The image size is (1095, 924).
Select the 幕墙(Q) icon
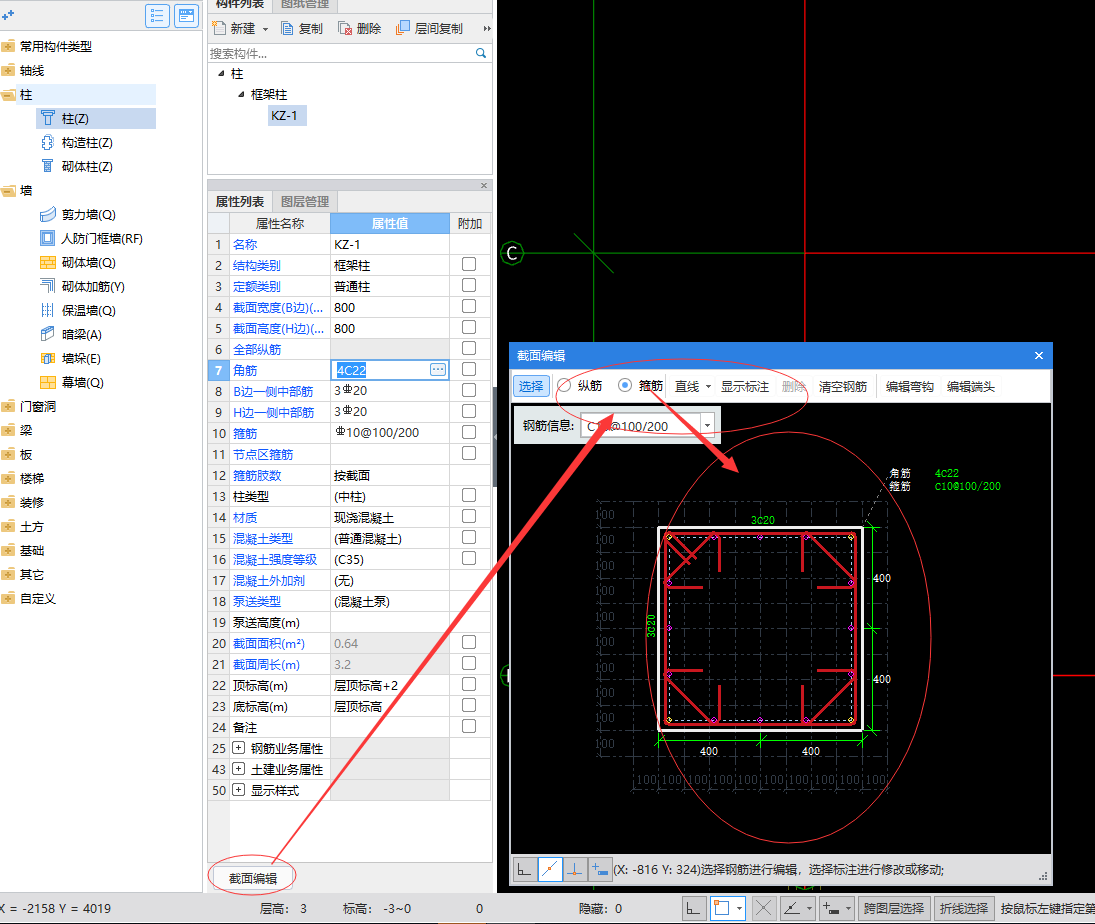tap(47, 382)
